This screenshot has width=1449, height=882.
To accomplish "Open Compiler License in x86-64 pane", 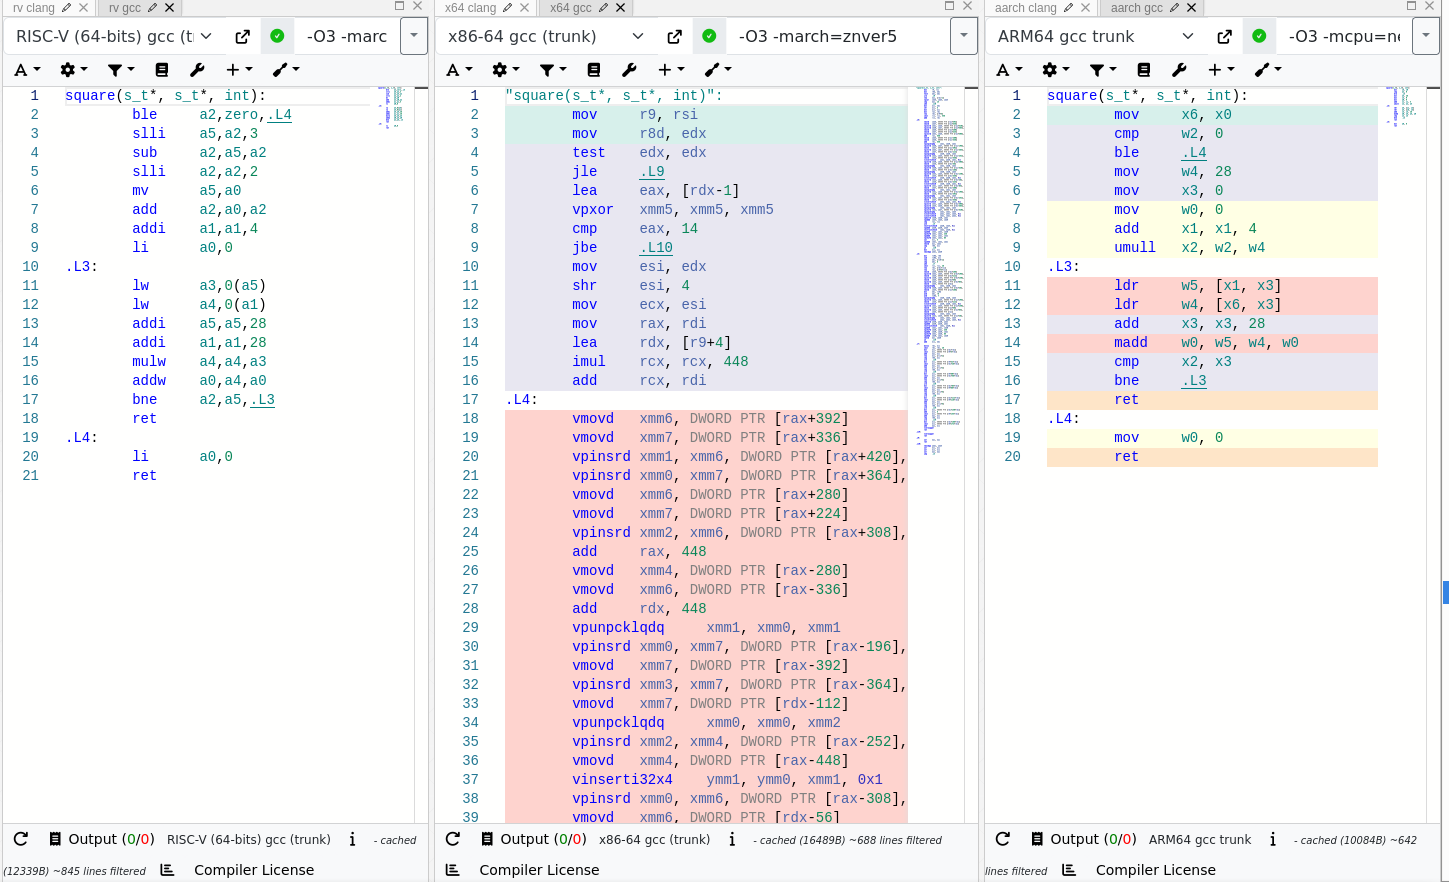I will 522,870.
